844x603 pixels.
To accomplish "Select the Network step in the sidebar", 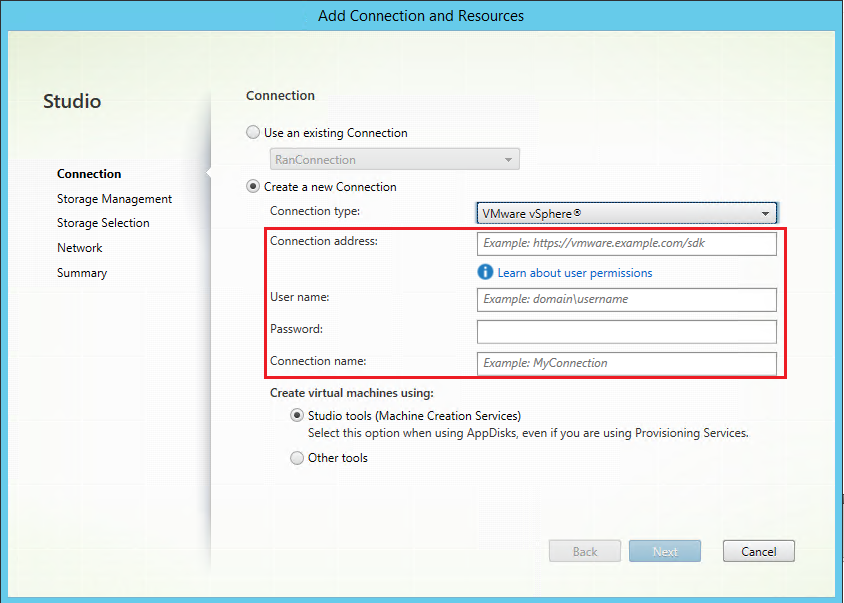I will point(80,247).
